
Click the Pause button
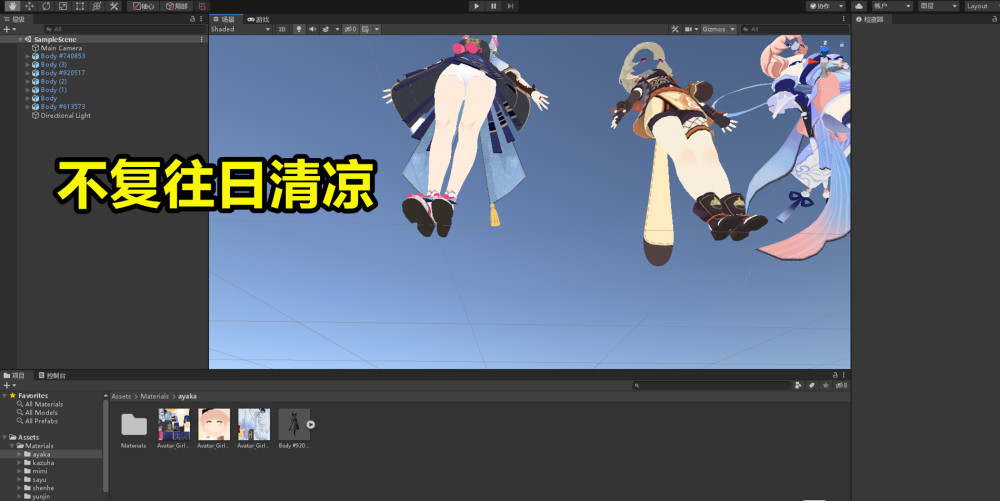pos(494,6)
